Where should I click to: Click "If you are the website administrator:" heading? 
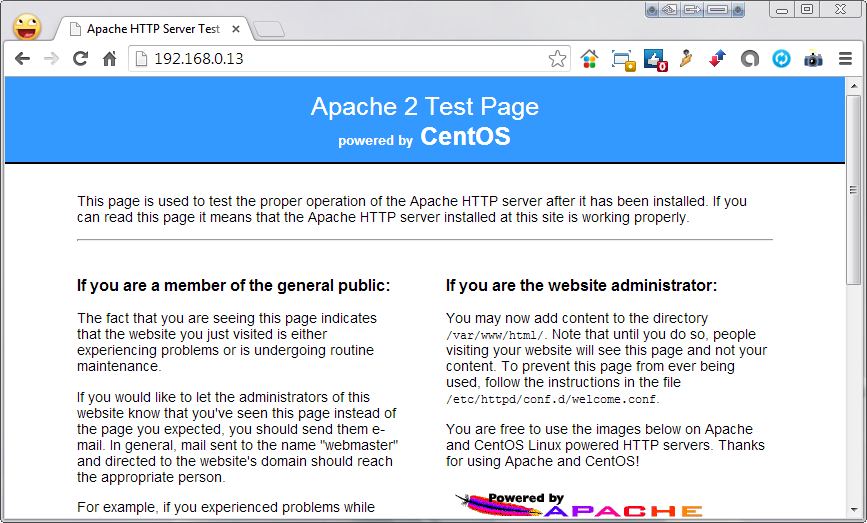point(582,285)
